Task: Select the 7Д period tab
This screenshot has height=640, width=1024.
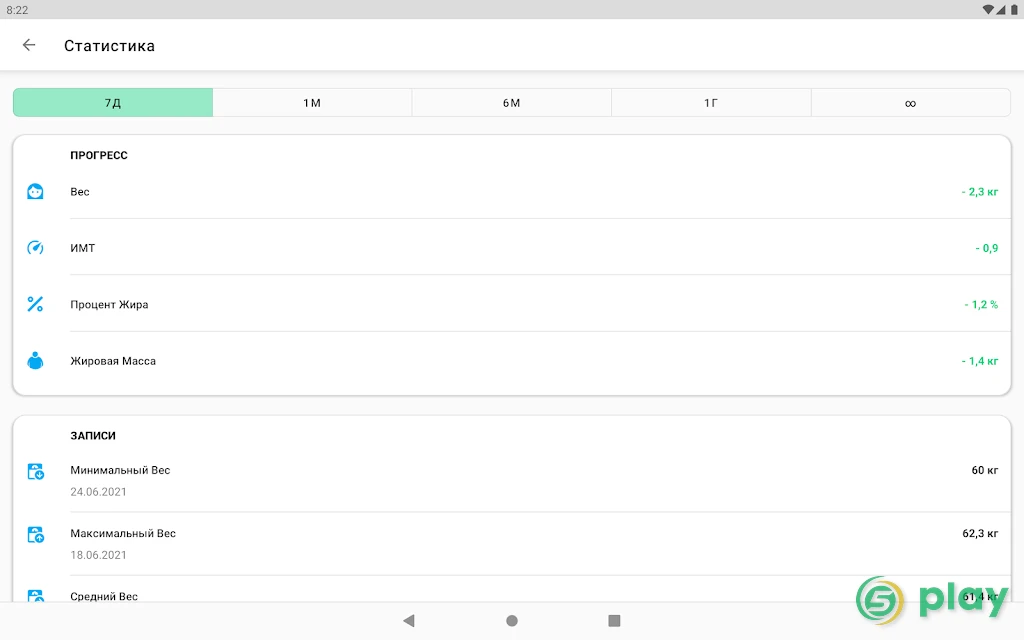Action: pyautogui.click(x=113, y=103)
